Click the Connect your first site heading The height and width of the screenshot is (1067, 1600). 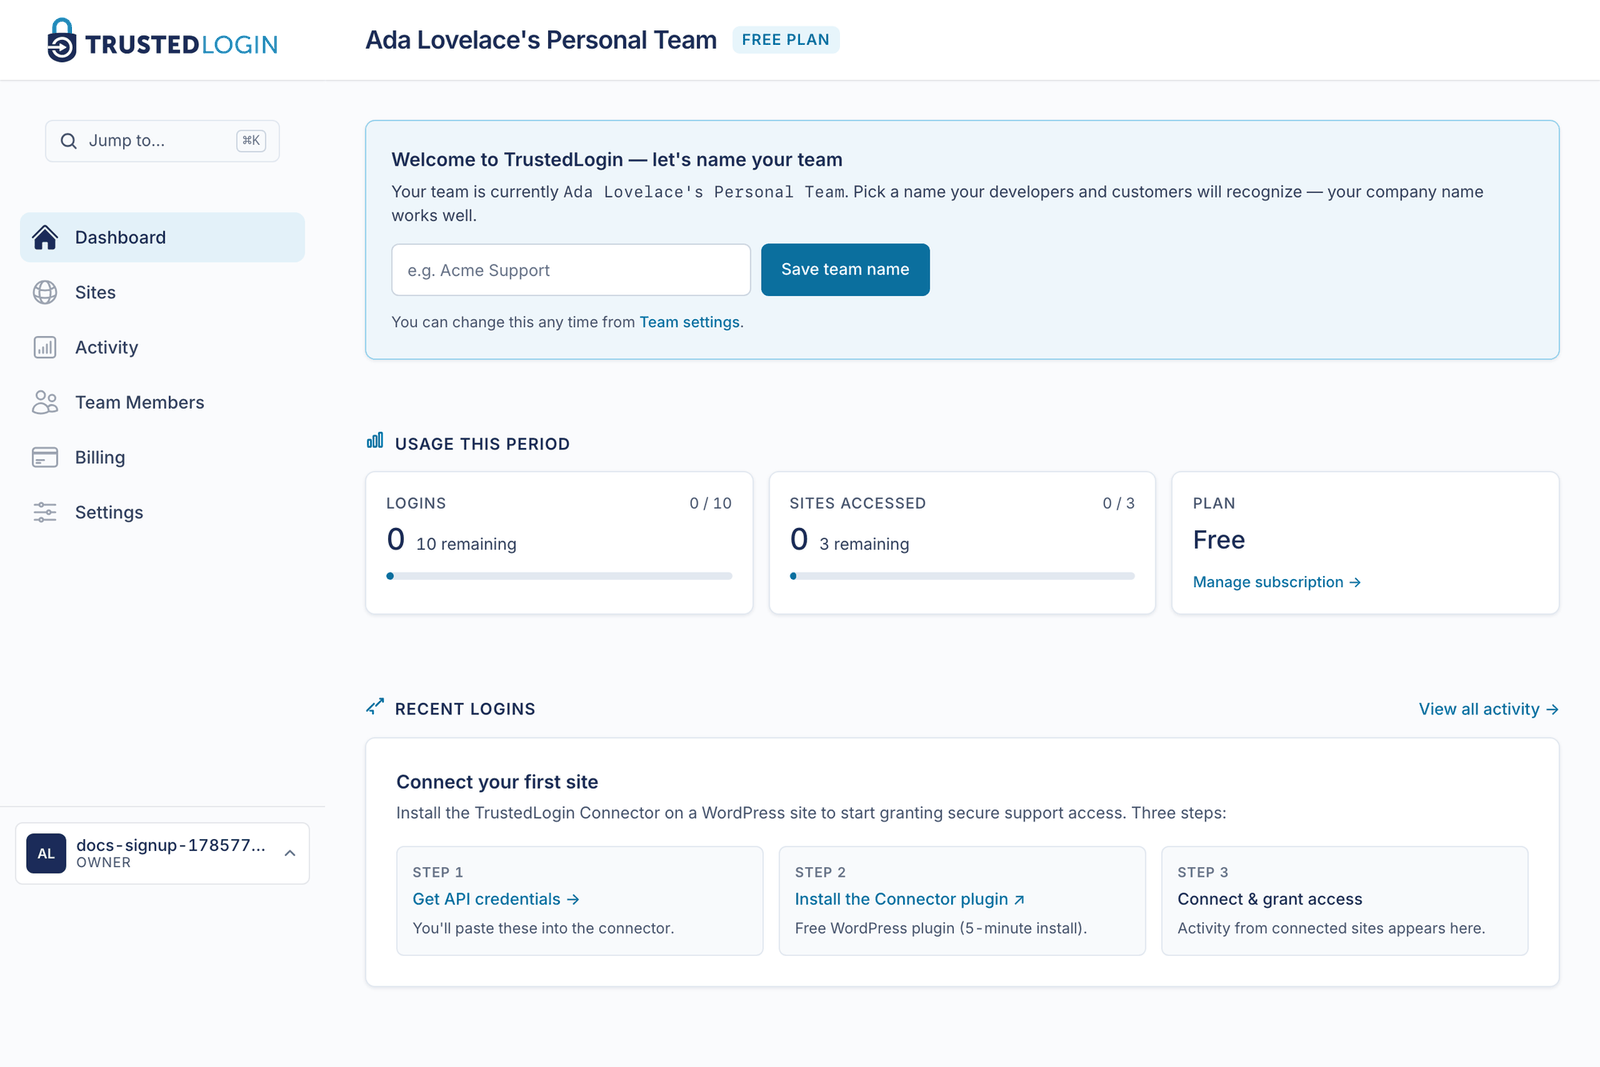coord(497,782)
